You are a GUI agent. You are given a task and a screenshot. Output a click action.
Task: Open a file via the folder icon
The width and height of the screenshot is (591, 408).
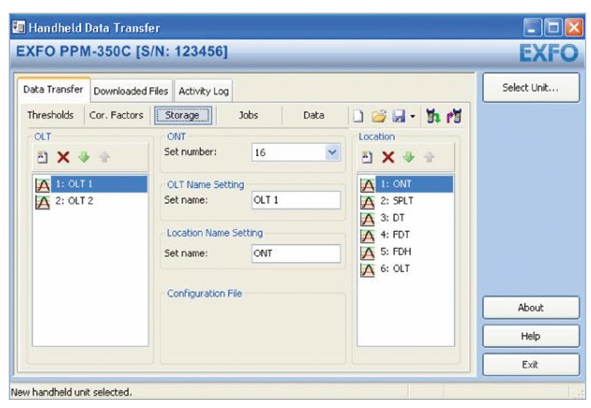(379, 116)
